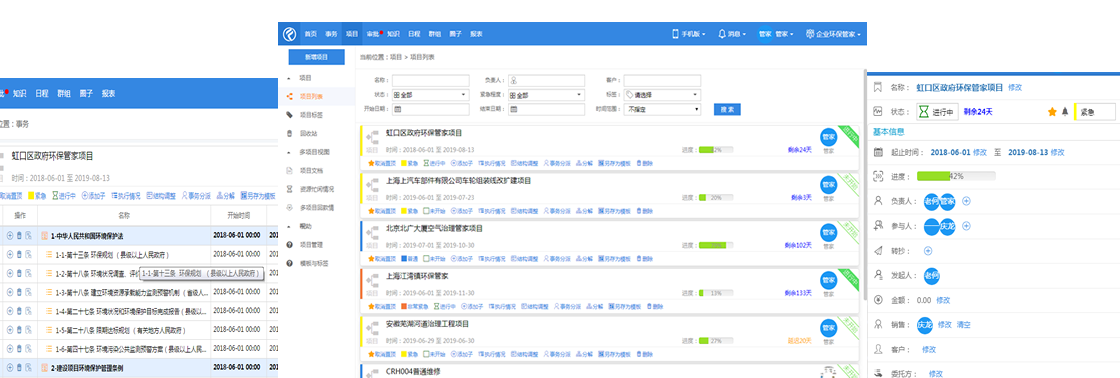The image size is (1120, 378).
Task: Focus the 客户 input field
Action: point(662,81)
